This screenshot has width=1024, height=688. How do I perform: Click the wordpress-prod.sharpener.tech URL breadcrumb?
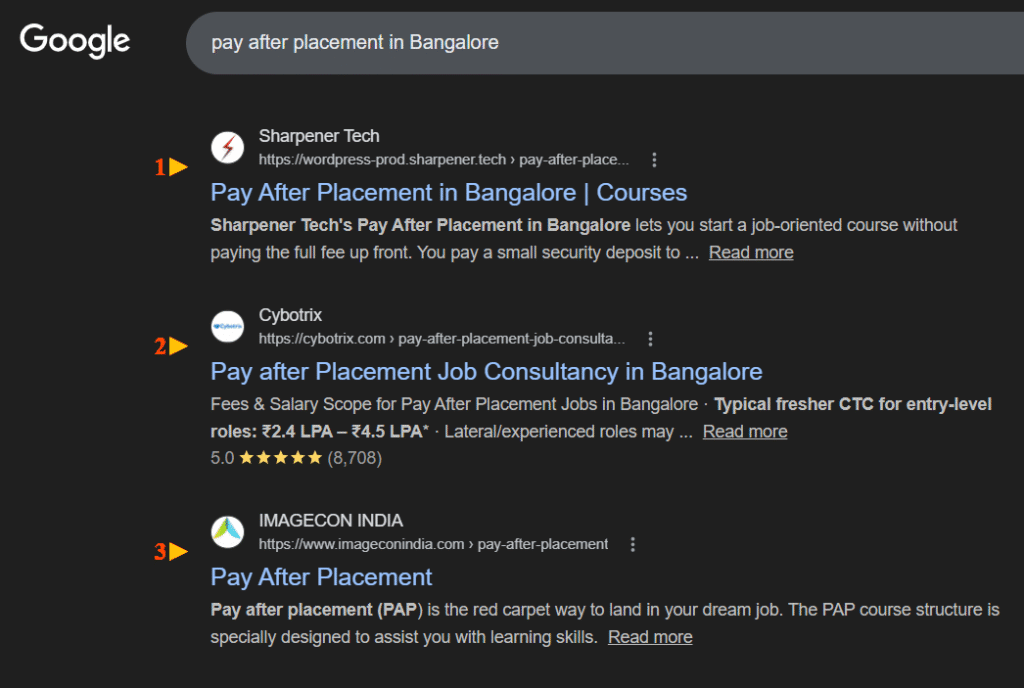(x=444, y=159)
